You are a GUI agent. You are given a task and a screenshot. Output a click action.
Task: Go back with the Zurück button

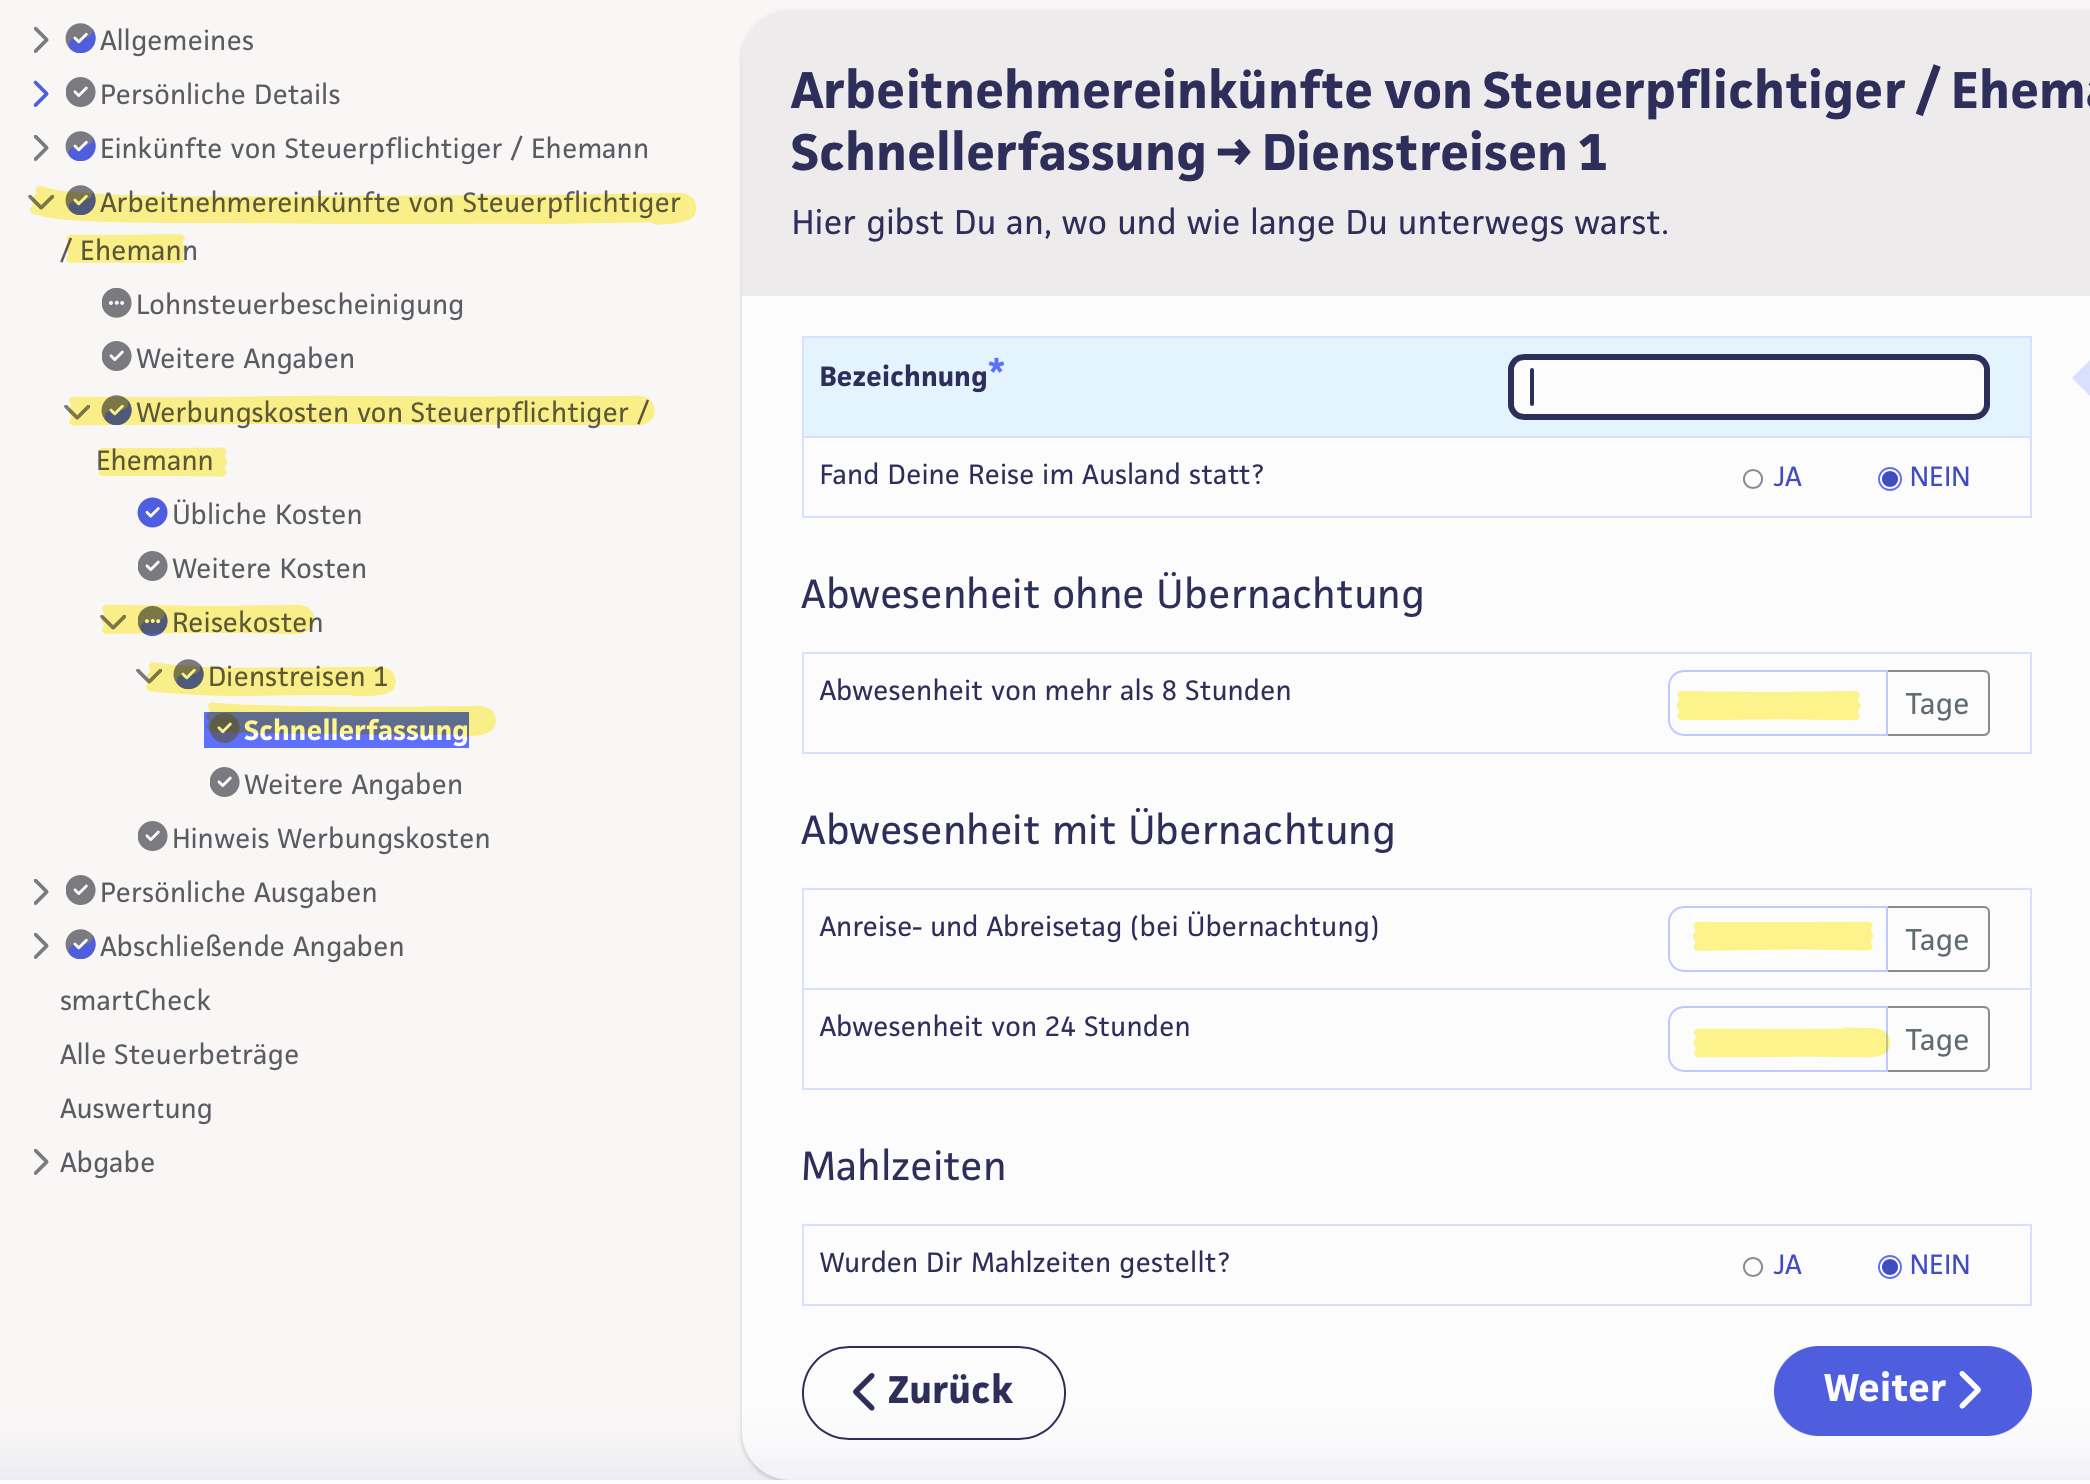click(x=933, y=1391)
